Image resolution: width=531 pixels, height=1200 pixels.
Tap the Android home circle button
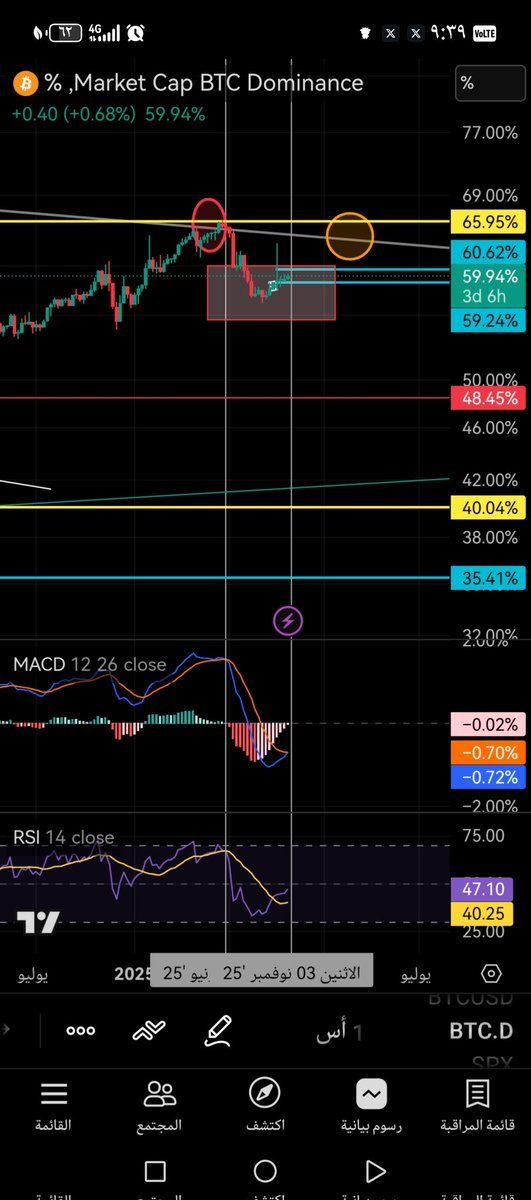tap(265, 1171)
